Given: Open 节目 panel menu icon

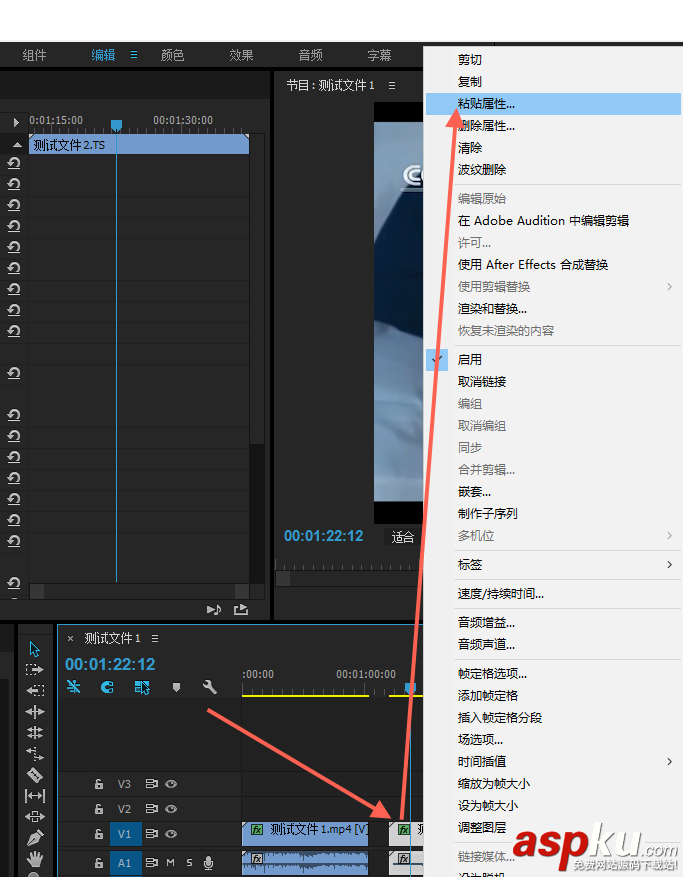Looking at the screenshot, I should (x=392, y=86).
